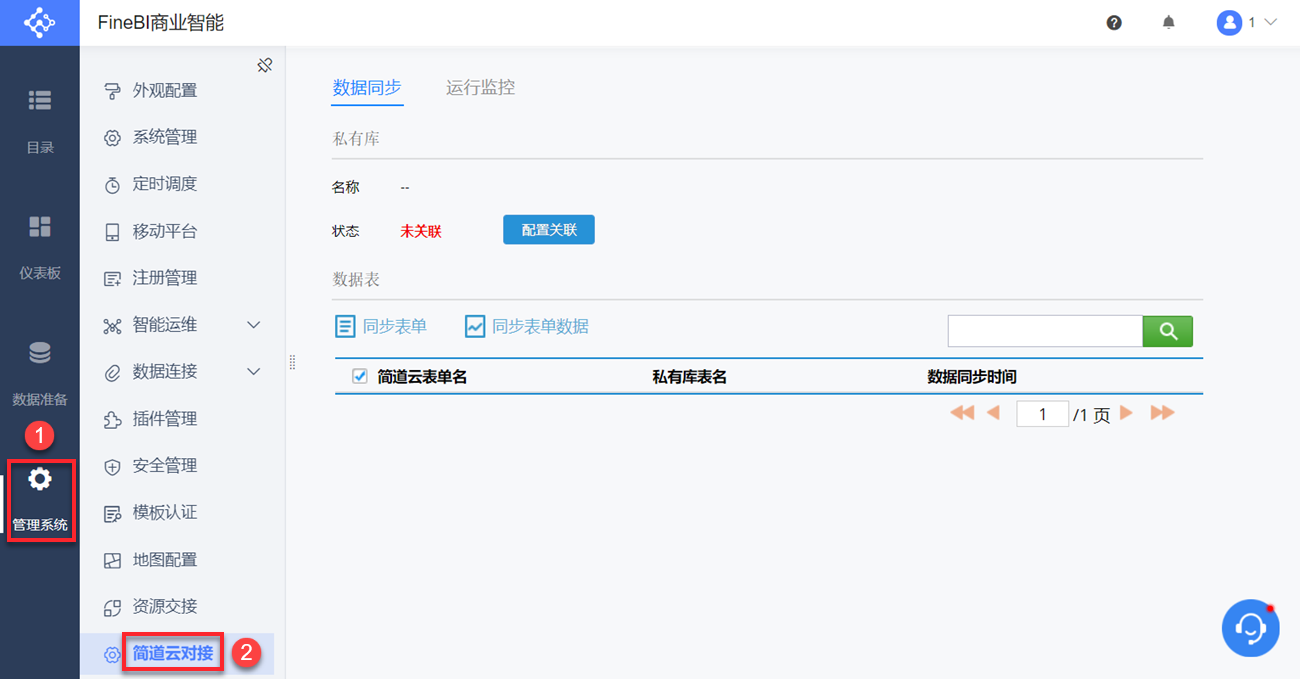The width and height of the screenshot is (1300, 679).
Task: Open the 管理系统 management section
Action: 40,499
